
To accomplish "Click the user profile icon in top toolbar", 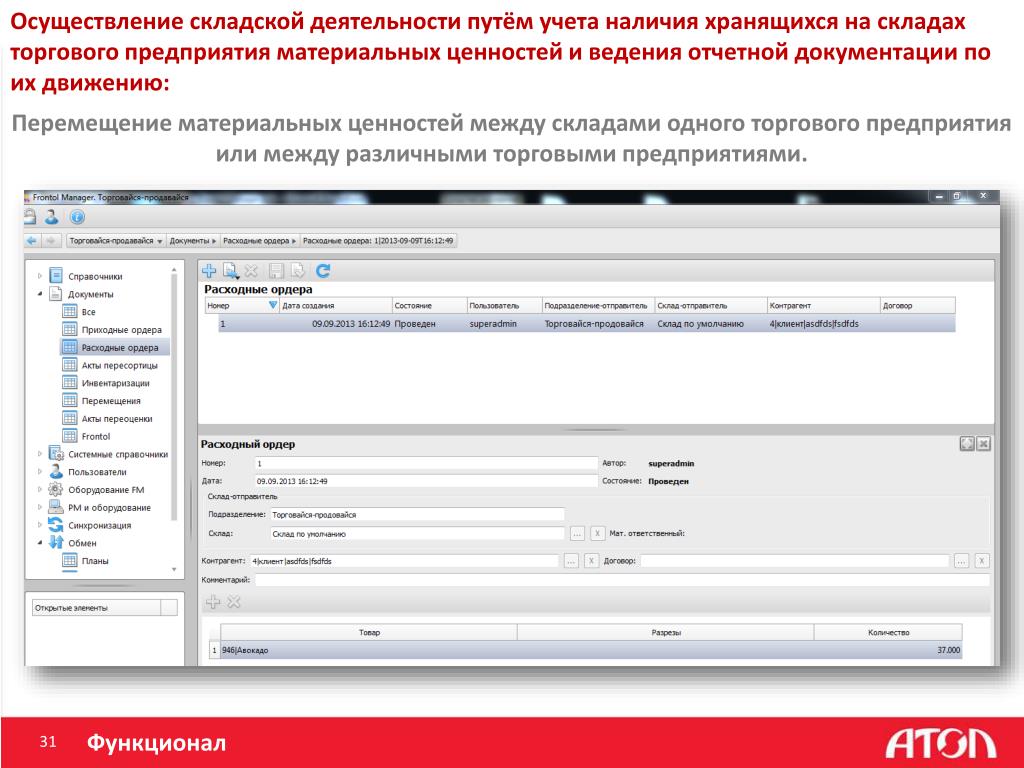I will point(52,217).
